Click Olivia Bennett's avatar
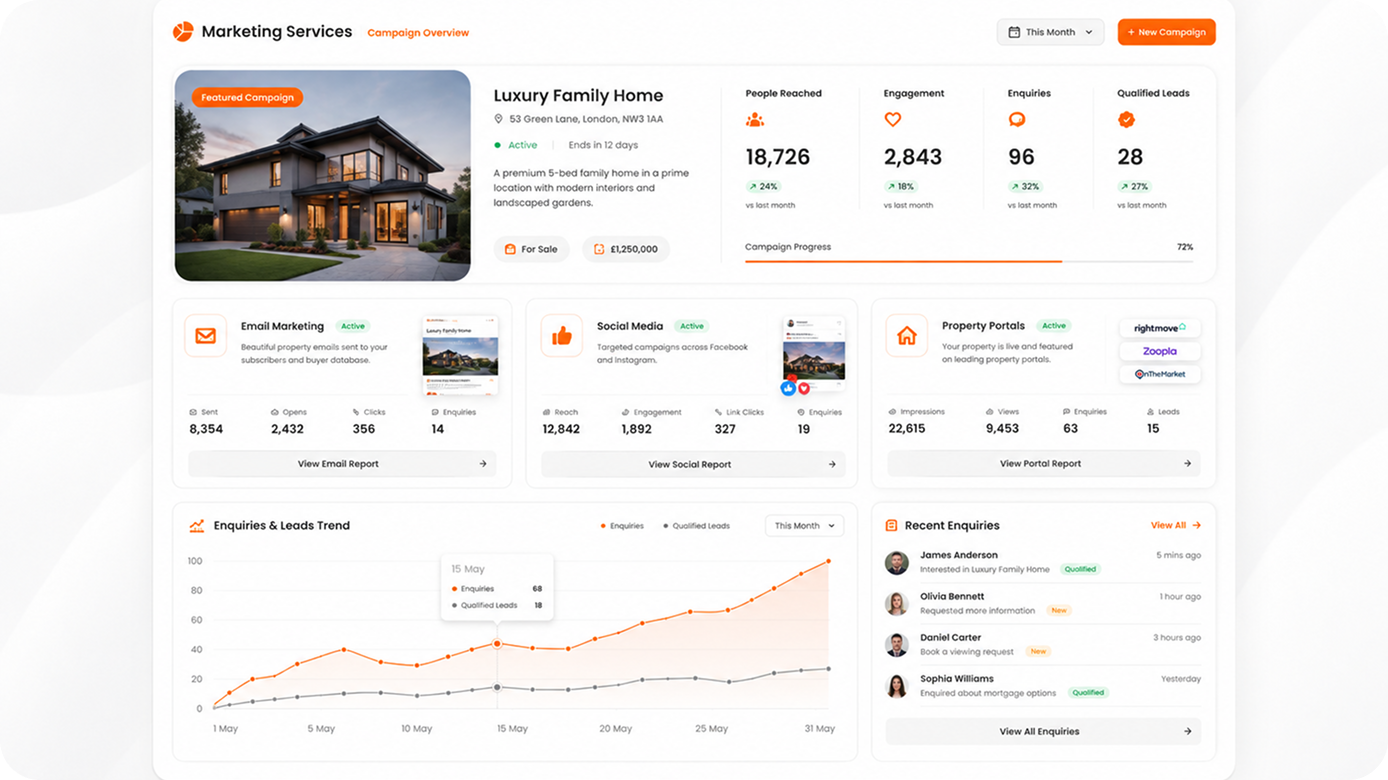The width and height of the screenshot is (1388, 780). 897,603
